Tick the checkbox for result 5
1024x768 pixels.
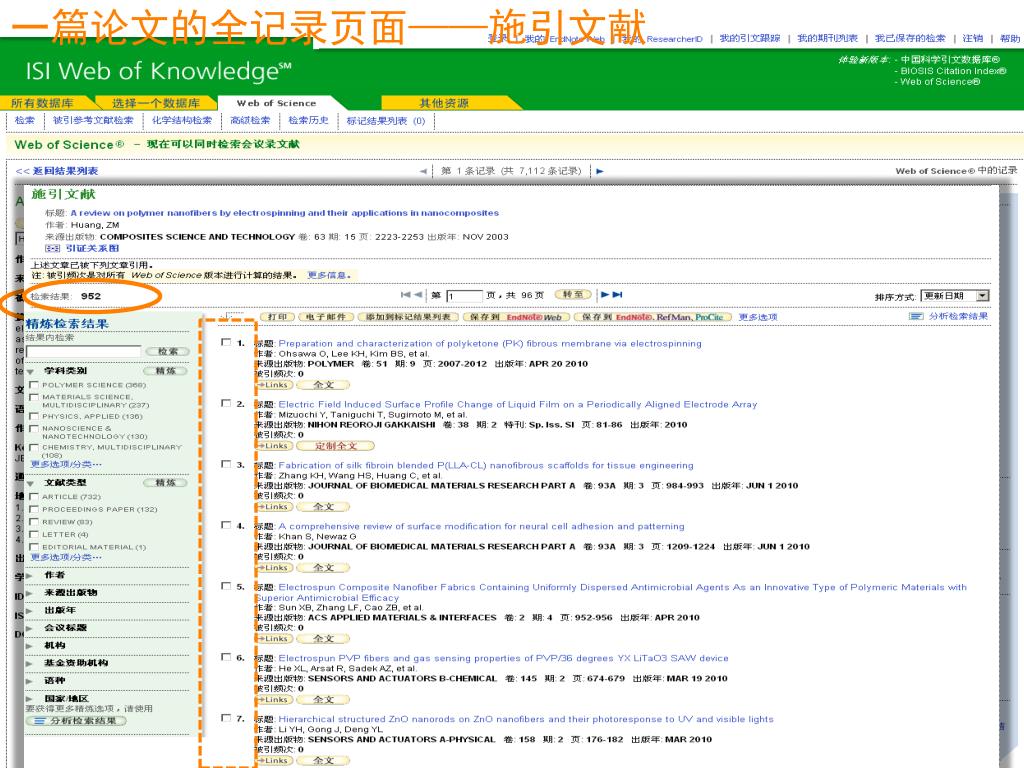tap(226, 586)
